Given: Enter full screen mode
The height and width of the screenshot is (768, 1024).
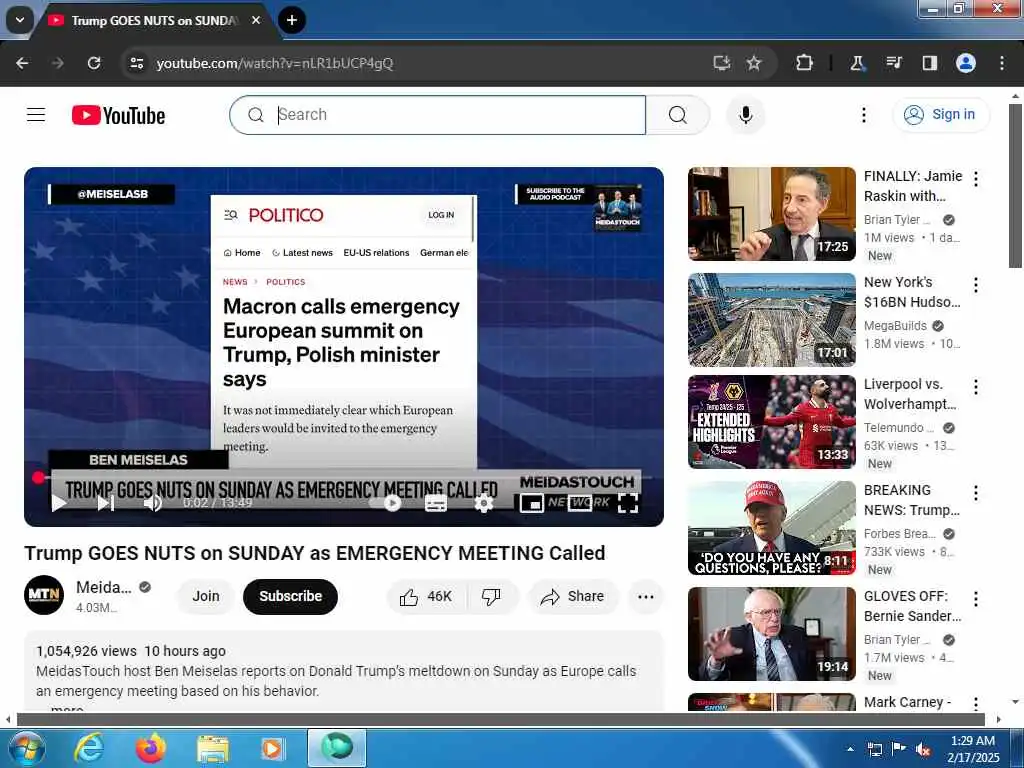Looking at the screenshot, I should click(628, 503).
